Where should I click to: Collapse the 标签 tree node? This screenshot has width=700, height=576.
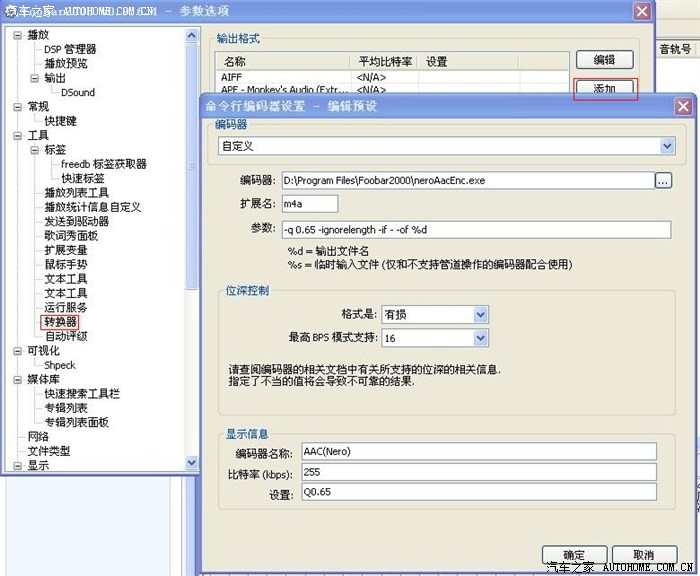click(x=34, y=150)
